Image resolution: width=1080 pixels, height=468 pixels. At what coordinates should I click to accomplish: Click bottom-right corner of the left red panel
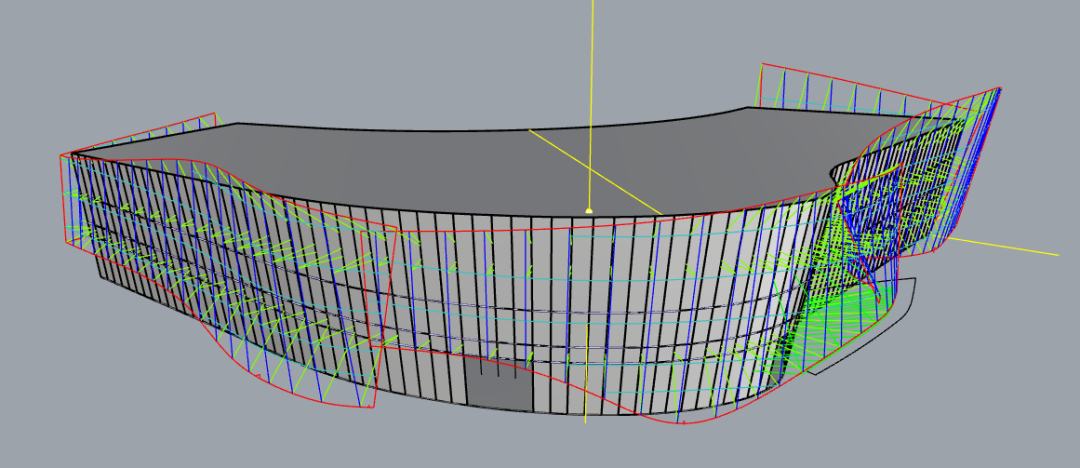pos(374,407)
